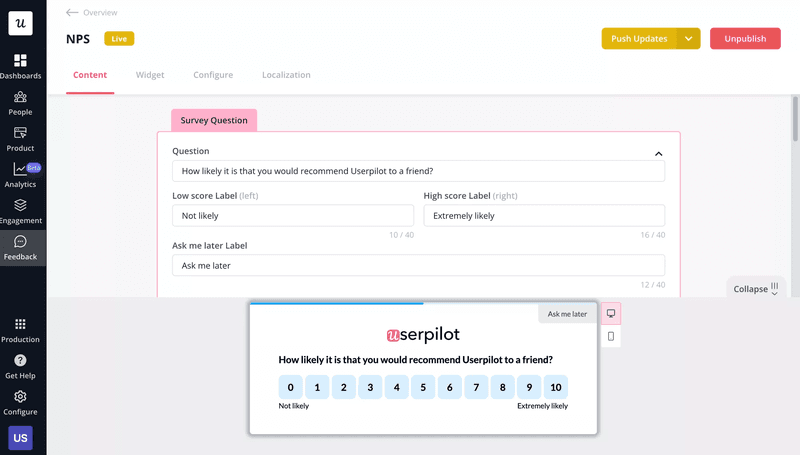Switch to the Localization tab

(x=286, y=74)
